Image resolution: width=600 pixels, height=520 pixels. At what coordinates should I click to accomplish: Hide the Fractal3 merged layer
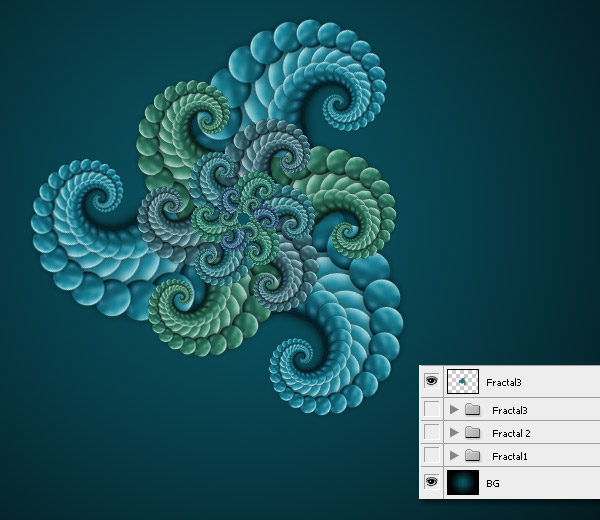432,381
